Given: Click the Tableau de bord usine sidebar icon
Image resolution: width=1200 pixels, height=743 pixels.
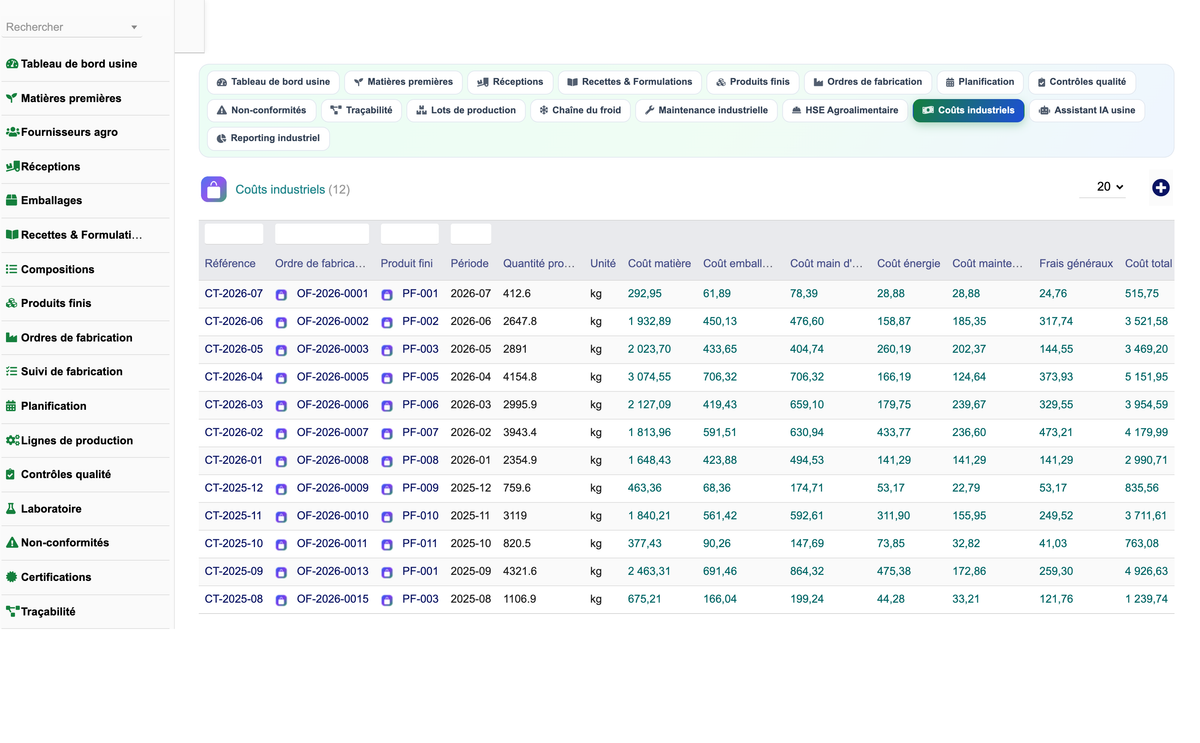Looking at the screenshot, I should click(12, 64).
